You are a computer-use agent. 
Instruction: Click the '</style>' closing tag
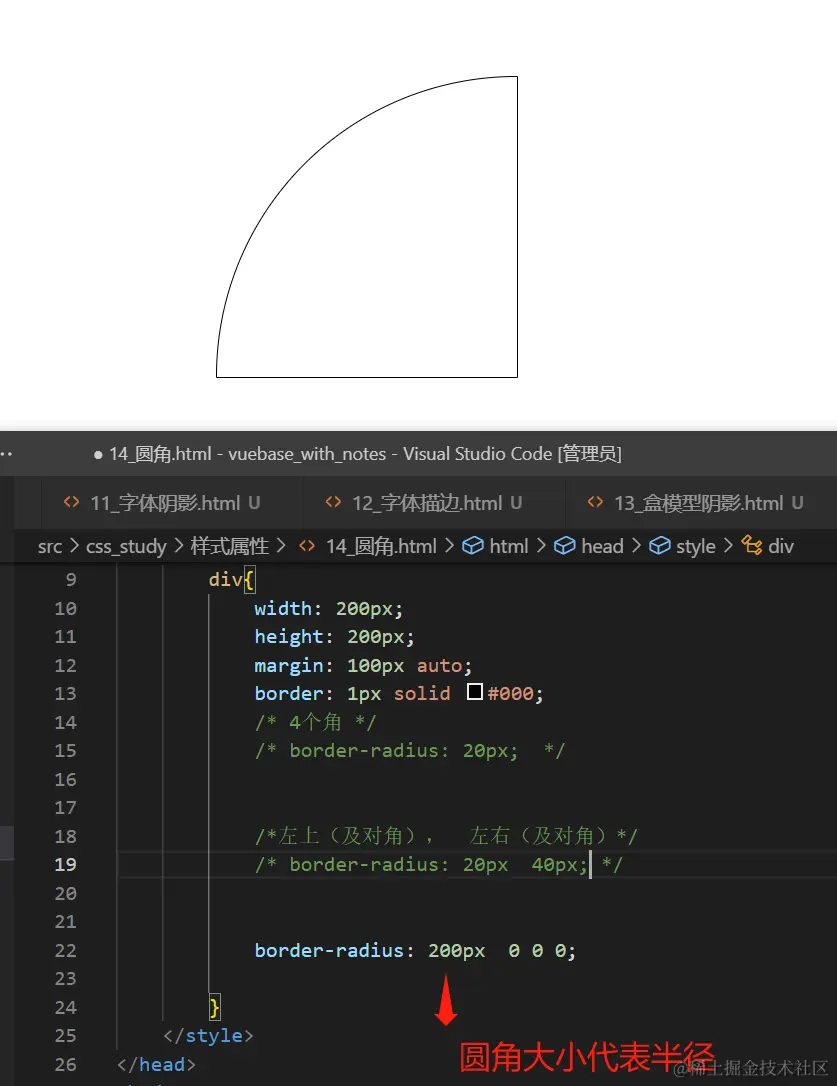pos(209,1035)
